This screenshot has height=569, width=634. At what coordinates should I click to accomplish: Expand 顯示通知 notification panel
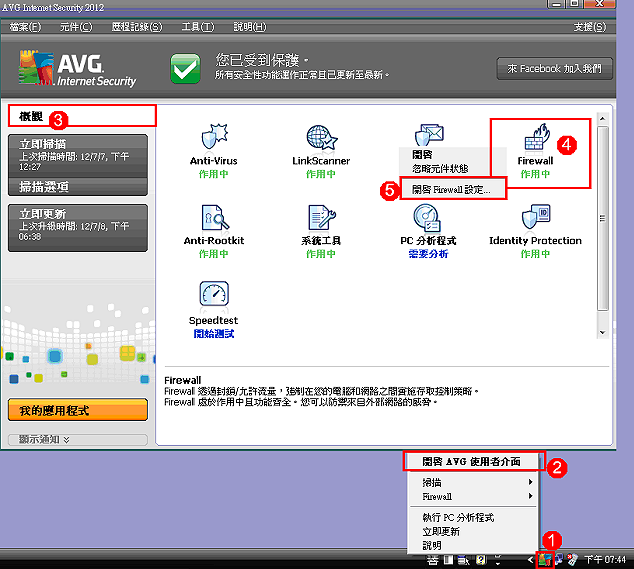click(78, 440)
